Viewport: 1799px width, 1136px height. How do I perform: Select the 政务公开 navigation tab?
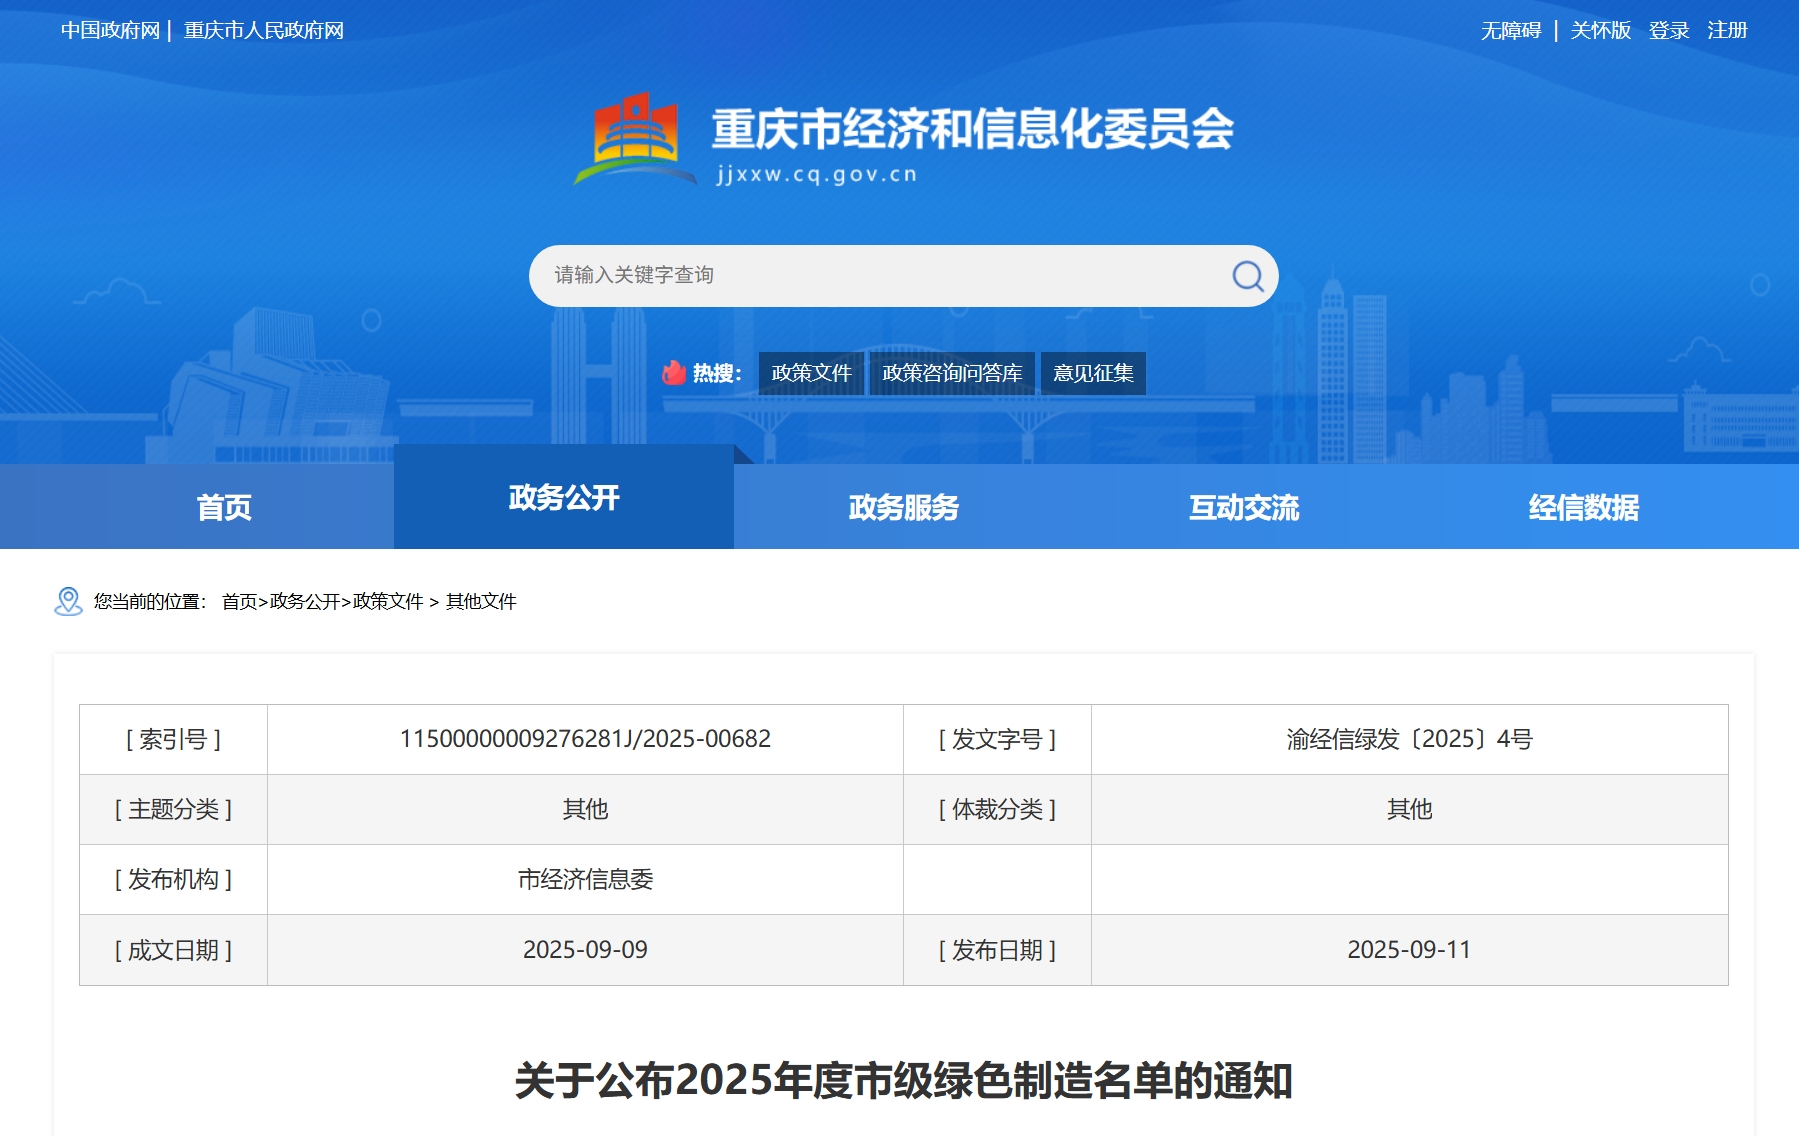click(x=564, y=498)
